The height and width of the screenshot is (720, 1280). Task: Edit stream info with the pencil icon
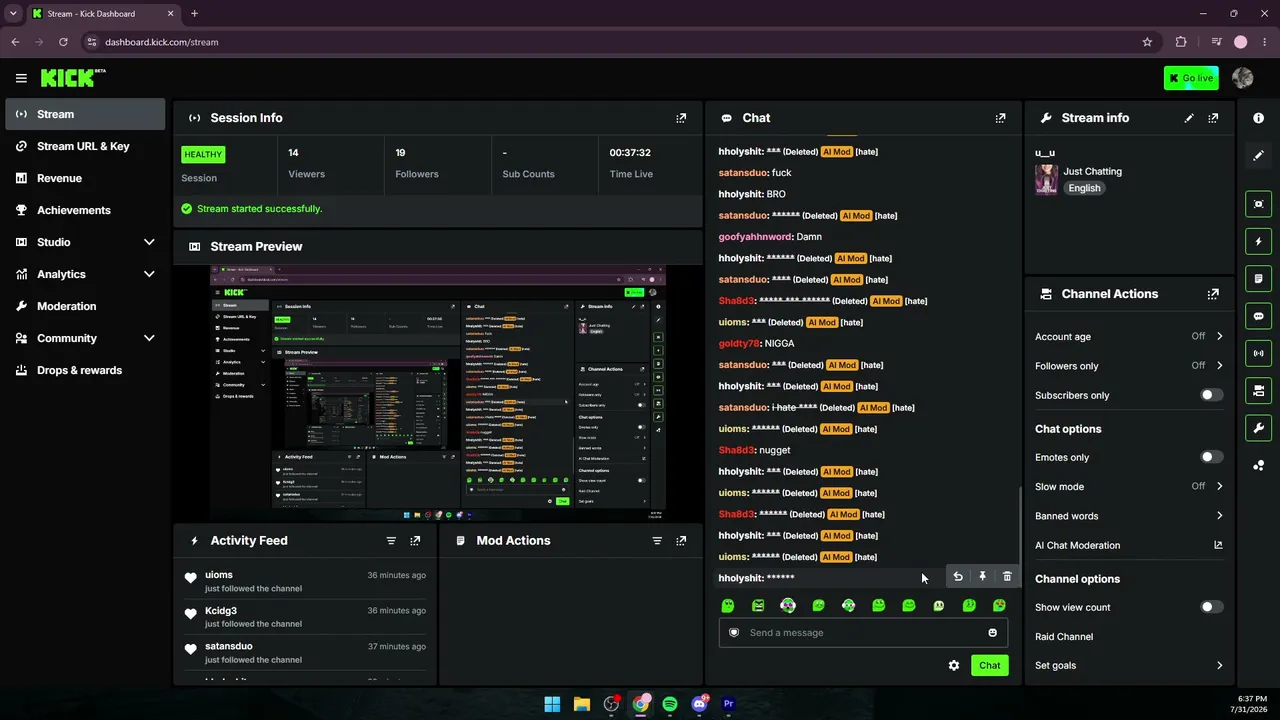point(1189,118)
